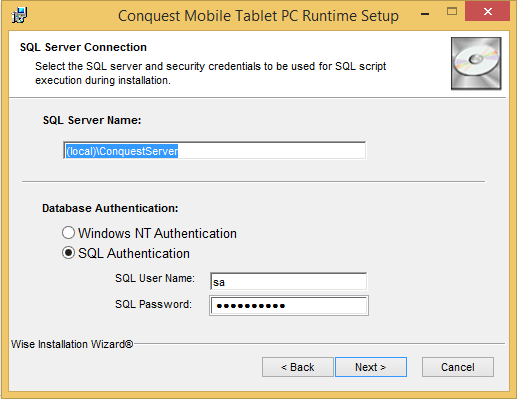Maximize the Runtime Setup window
The height and width of the screenshot is (399, 517).
452,12
